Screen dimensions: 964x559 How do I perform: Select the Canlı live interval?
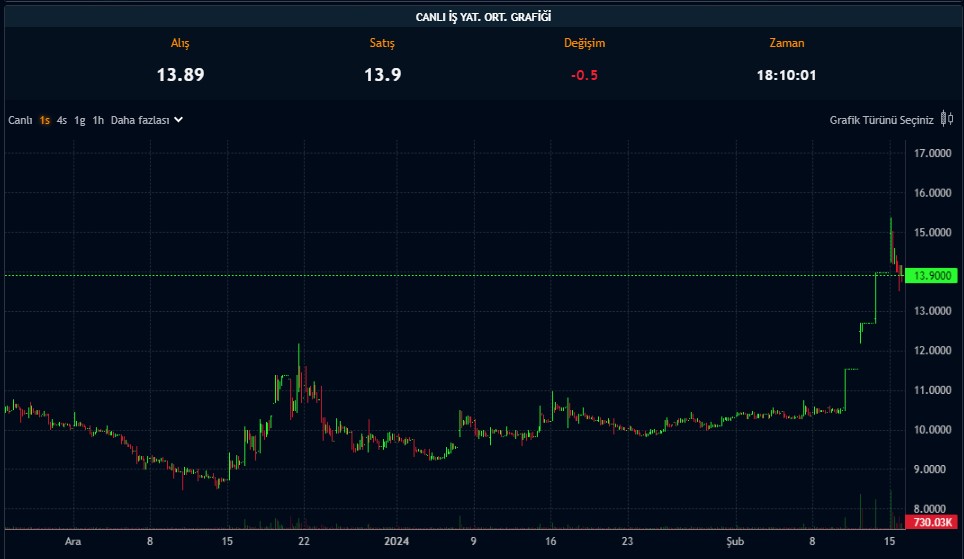(x=20, y=120)
